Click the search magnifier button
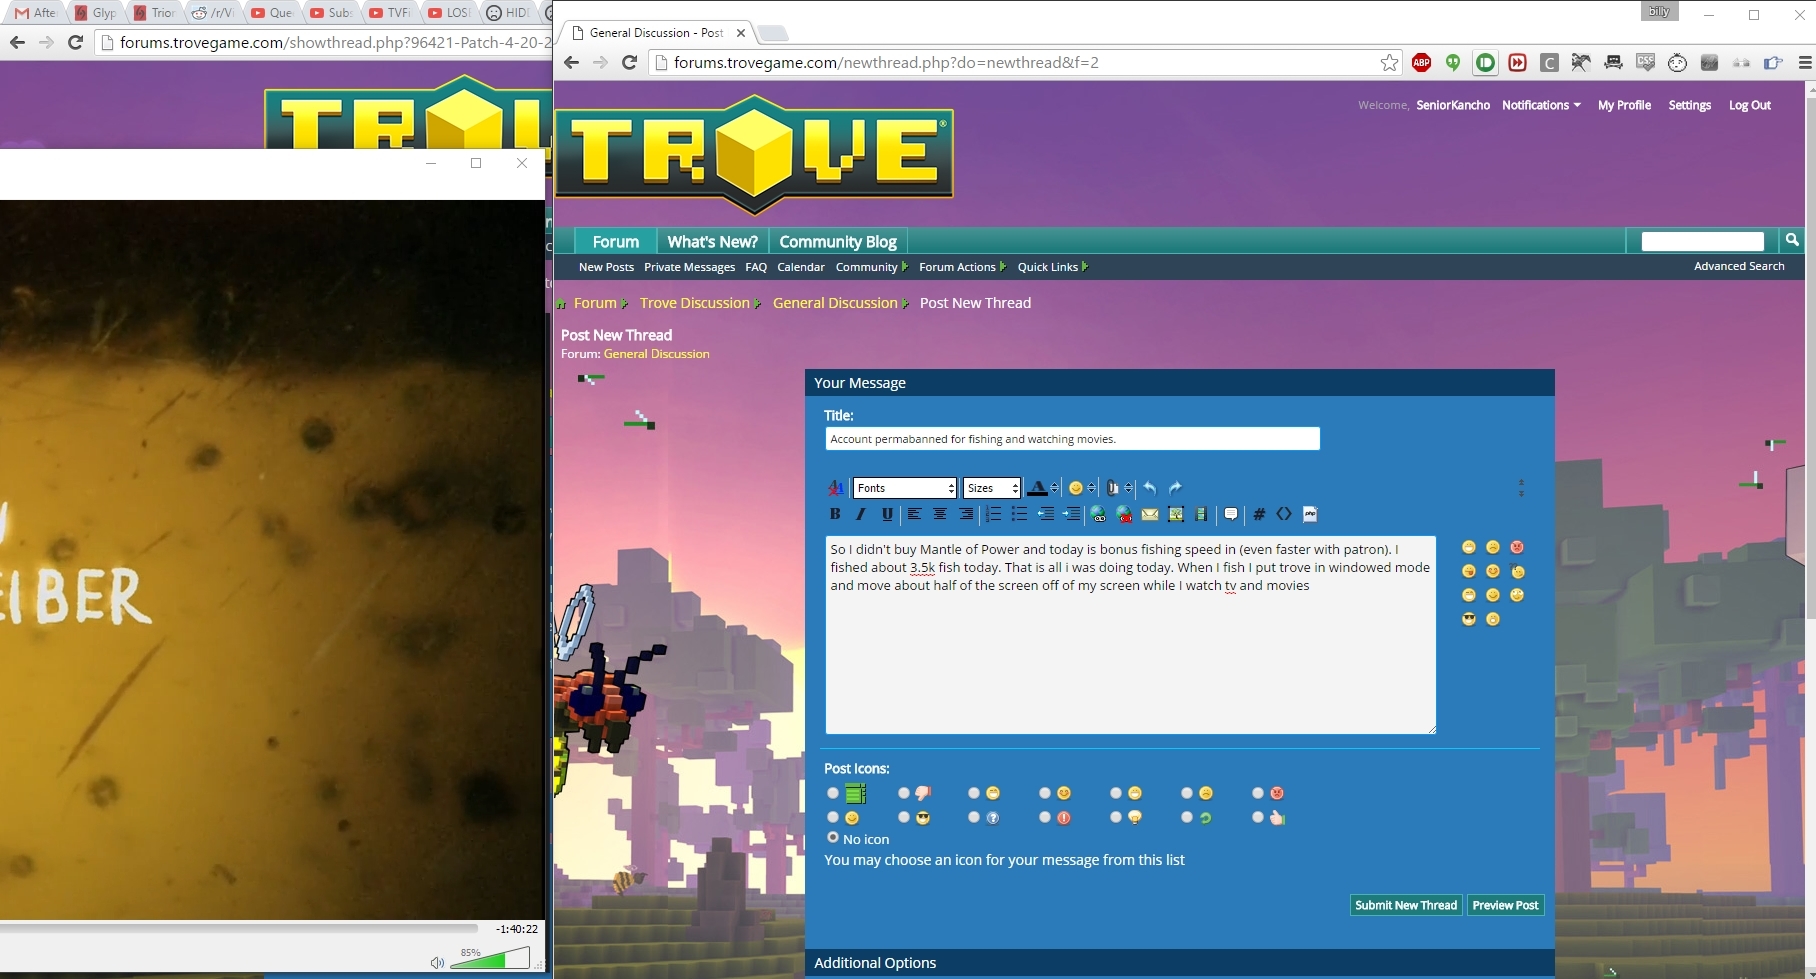This screenshot has height=979, width=1816. coord(1792,240)
